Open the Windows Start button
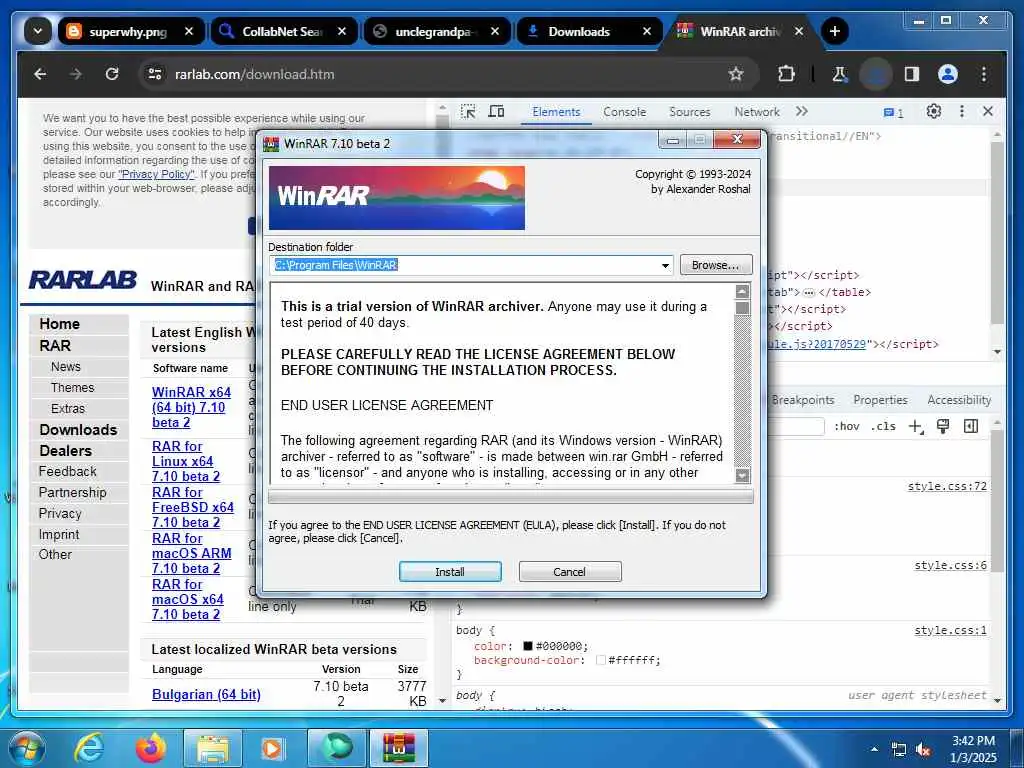Viewport: 1024px width, 768px height. click(x=25, y=748)
